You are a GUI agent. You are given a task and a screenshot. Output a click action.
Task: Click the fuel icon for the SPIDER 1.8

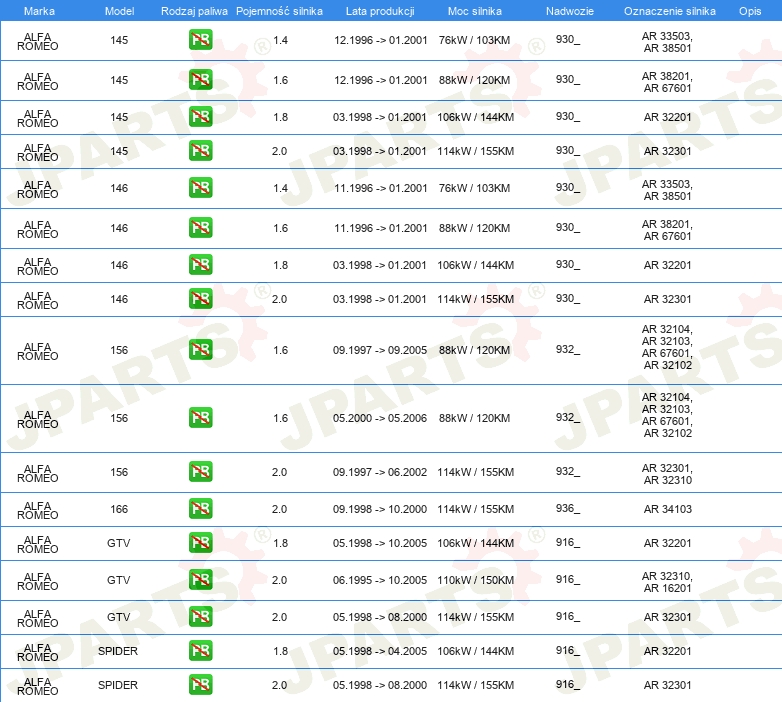pos(200,651)
